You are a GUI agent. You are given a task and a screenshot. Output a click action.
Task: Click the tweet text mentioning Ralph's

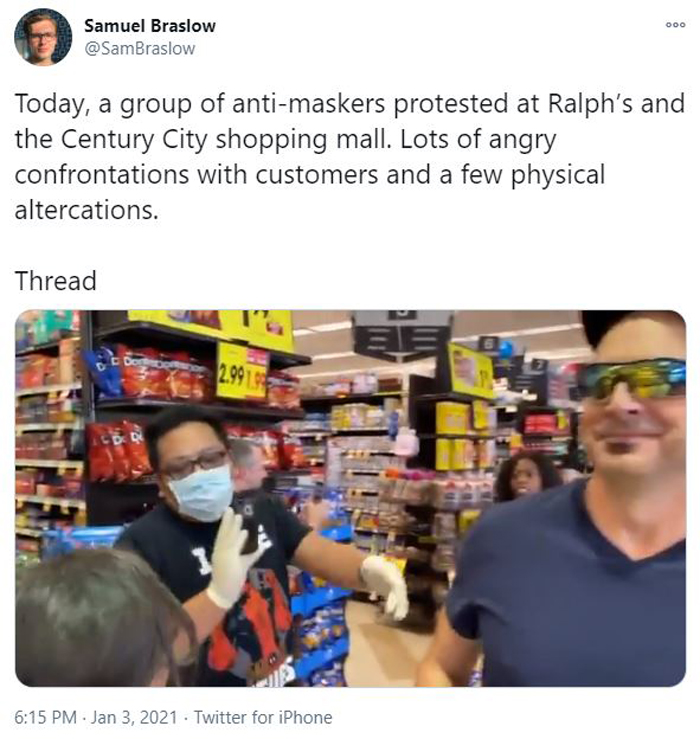[349, 104]
